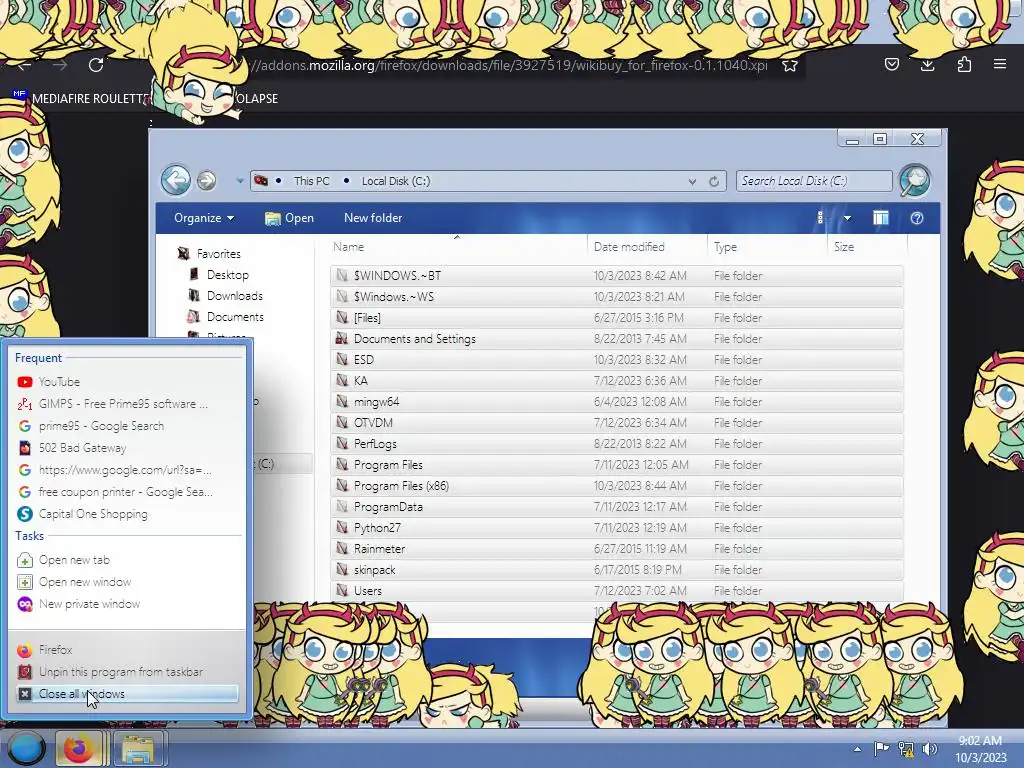Go back in Firefox
The height and width of the screenshot is (768, 1024).
point(24,65)
